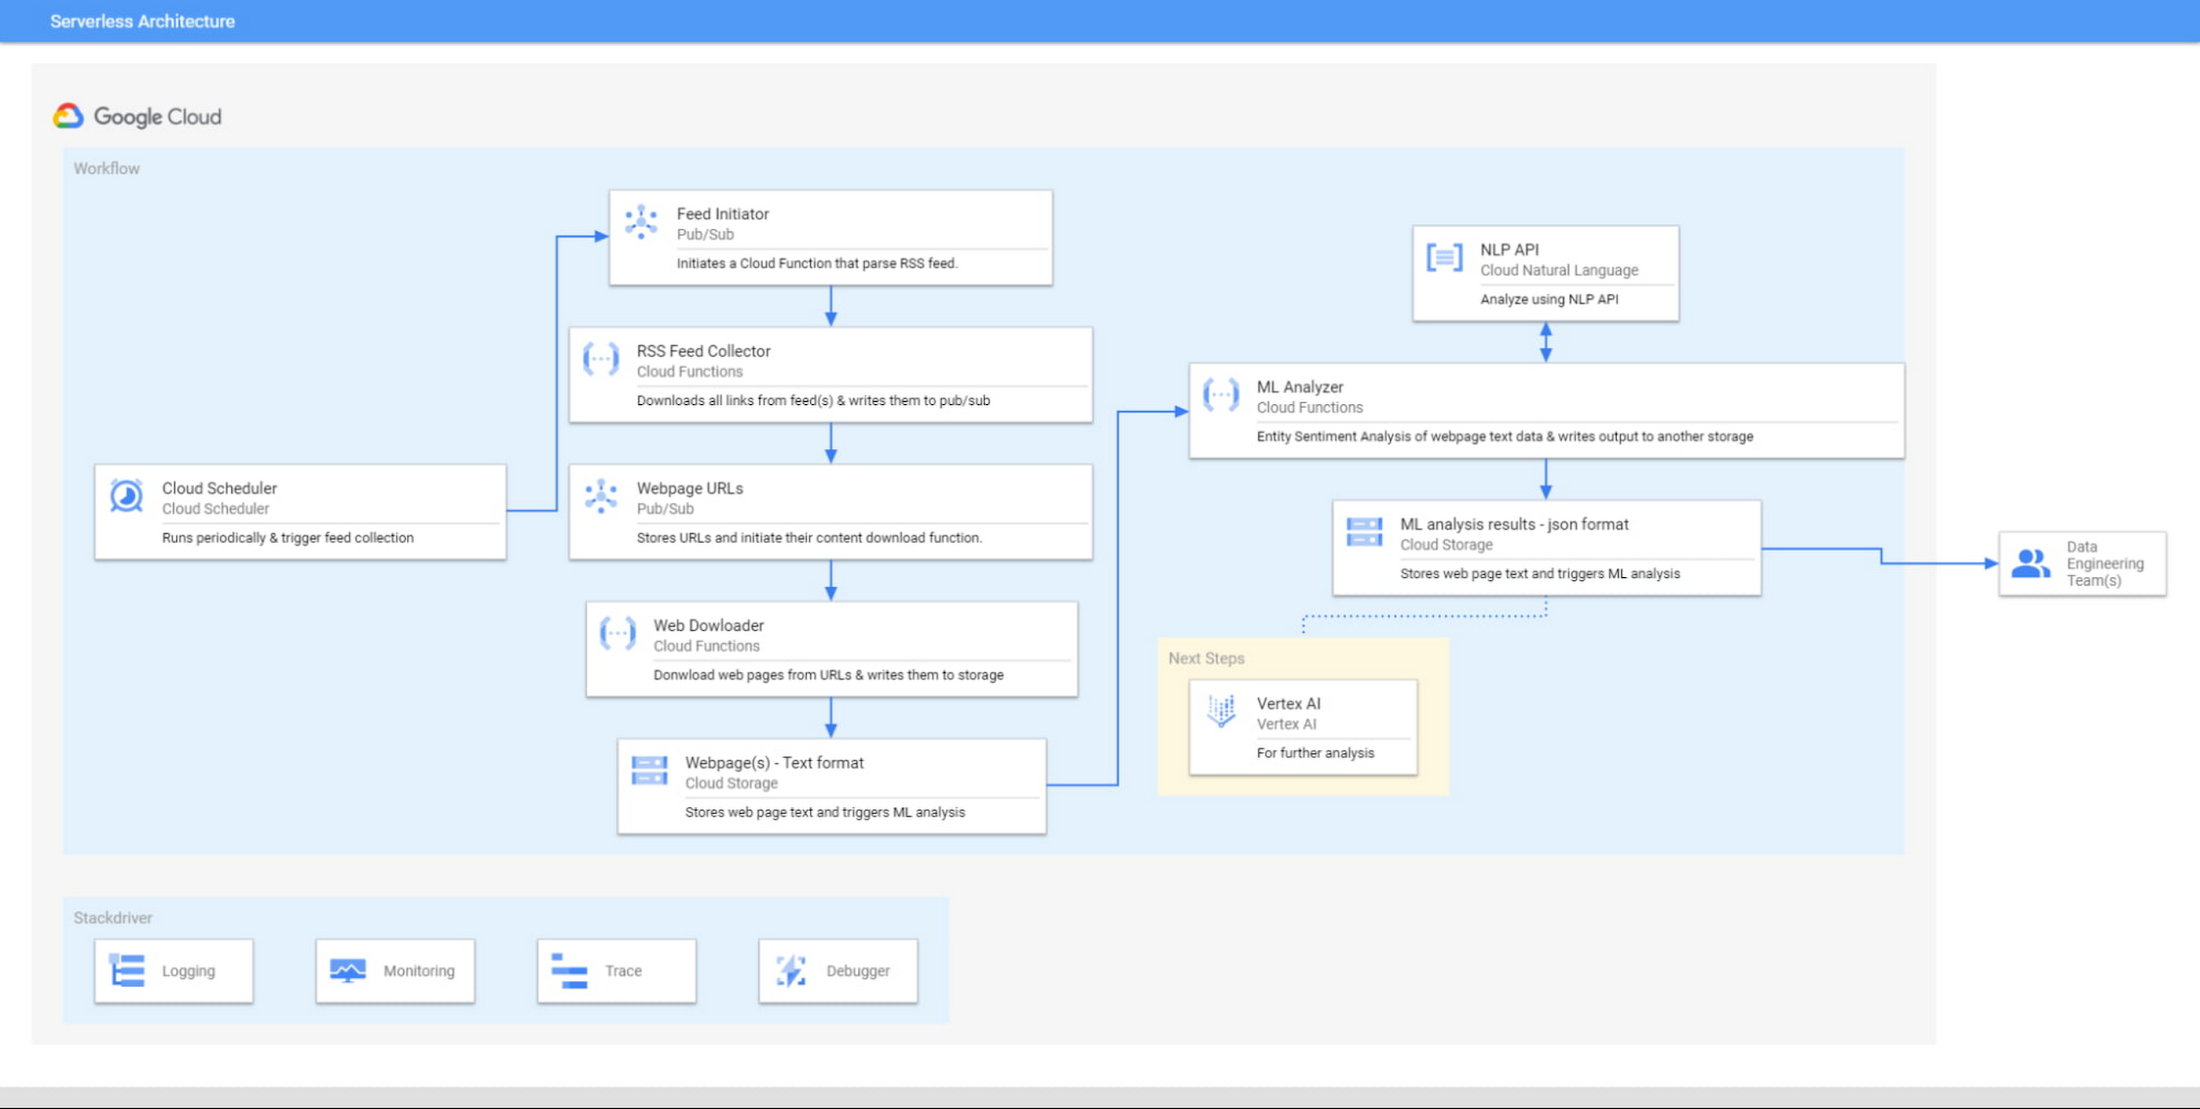Select the Feed Initiator title
2200x1109 pixels.
coord(722,214)
